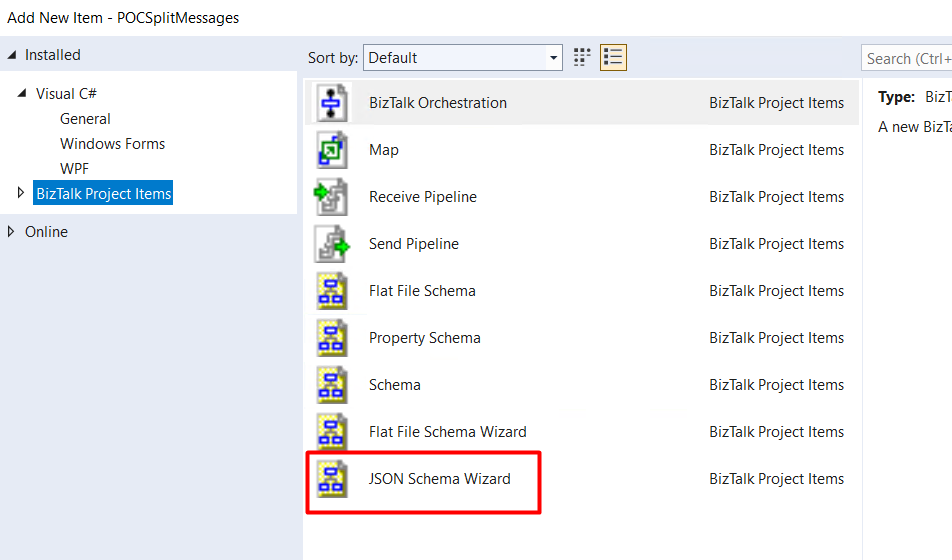Image resolution: width=952 pixels, height=560 pixels.
Task: Click the 'Property Schema' item name
Action: point(424,338)
